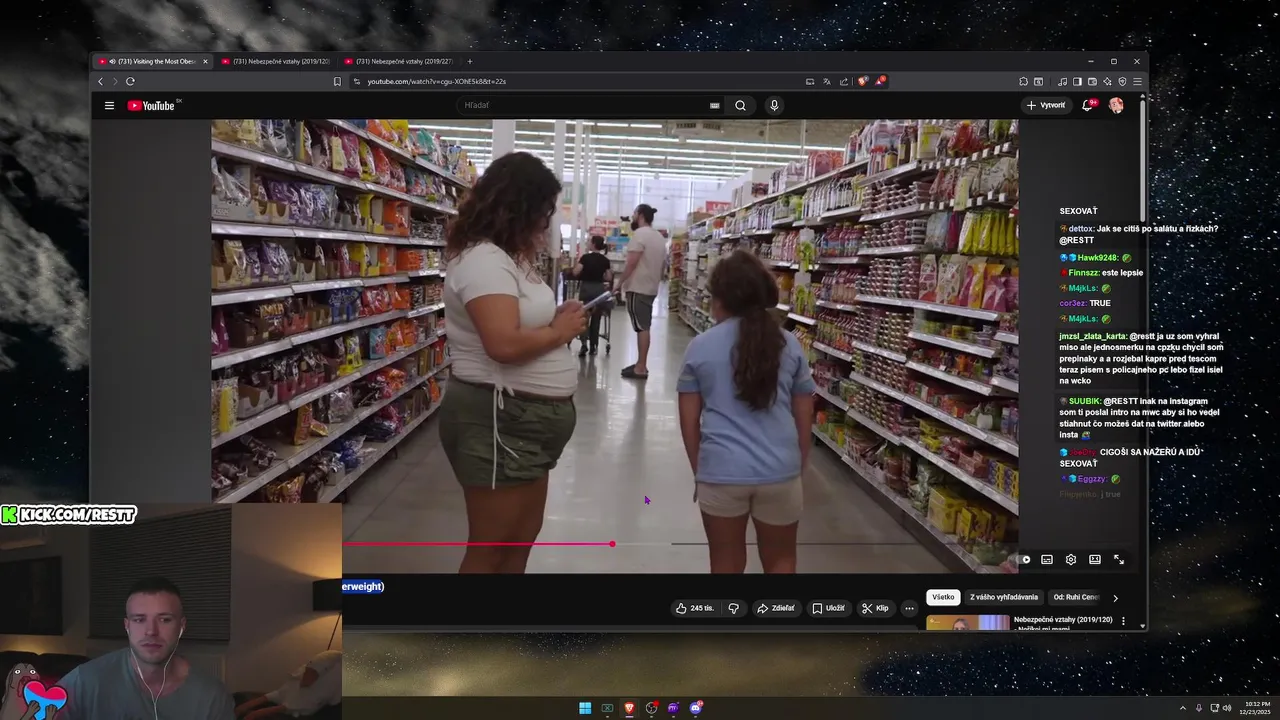Click the red progress bar scrubber
The image size is (1280, 720).
tap(612, 544)
